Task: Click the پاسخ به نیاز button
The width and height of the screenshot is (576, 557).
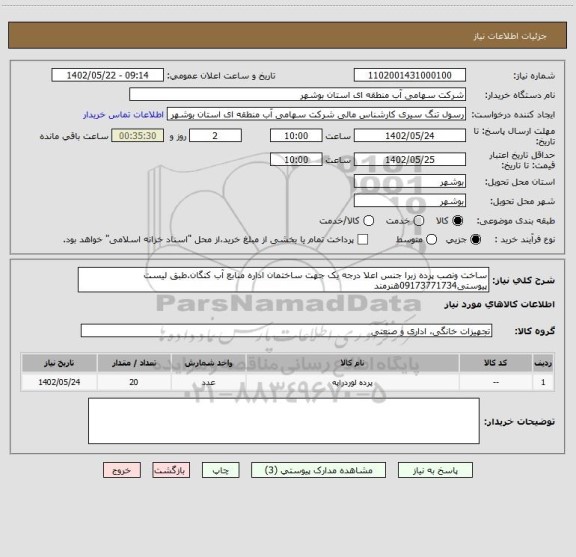Action: click(x=435, y=470)
